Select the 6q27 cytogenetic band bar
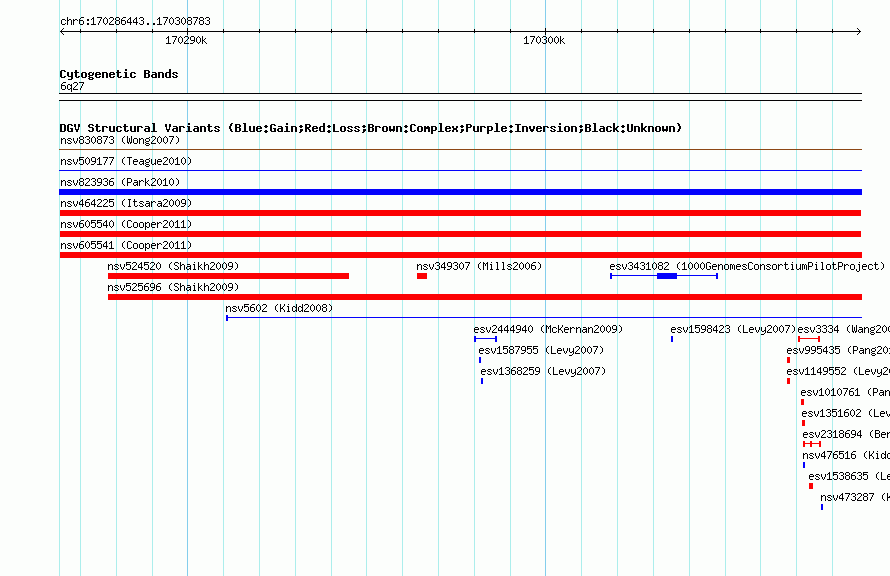The height and width of the screenshot is (576, 890). click(460, 97)
